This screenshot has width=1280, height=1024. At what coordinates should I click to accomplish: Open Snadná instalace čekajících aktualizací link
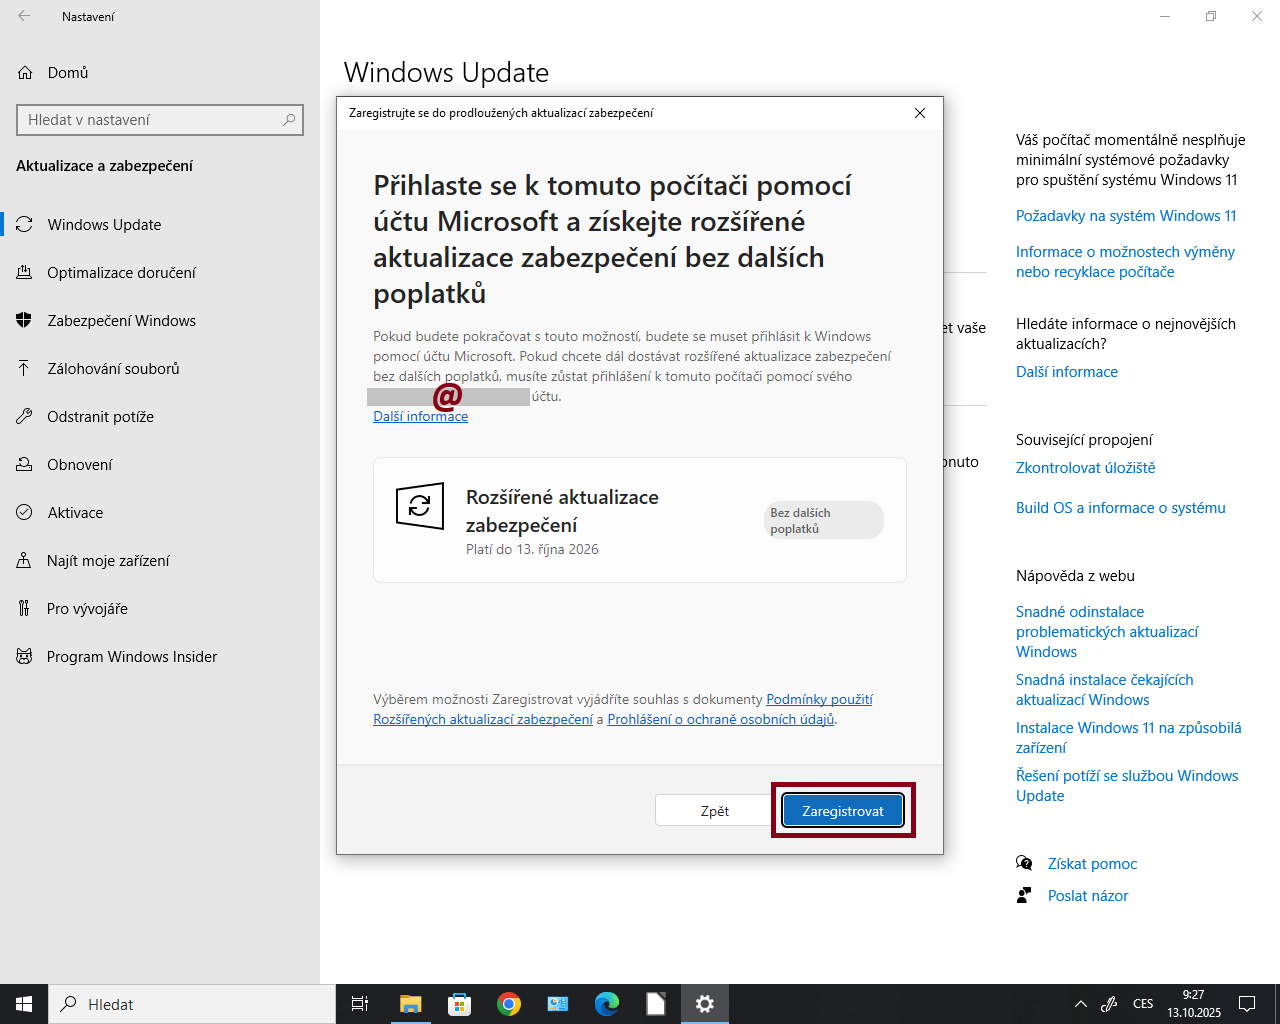point(1104,690)
